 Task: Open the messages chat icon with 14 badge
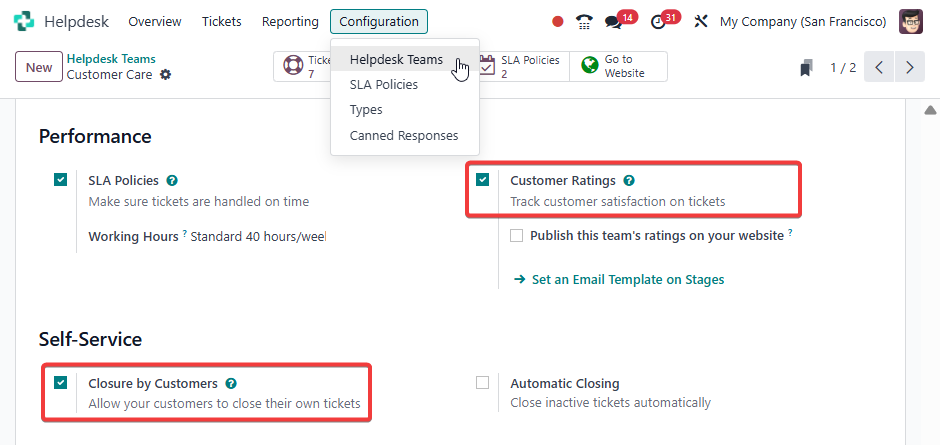(x=614, y=22)
